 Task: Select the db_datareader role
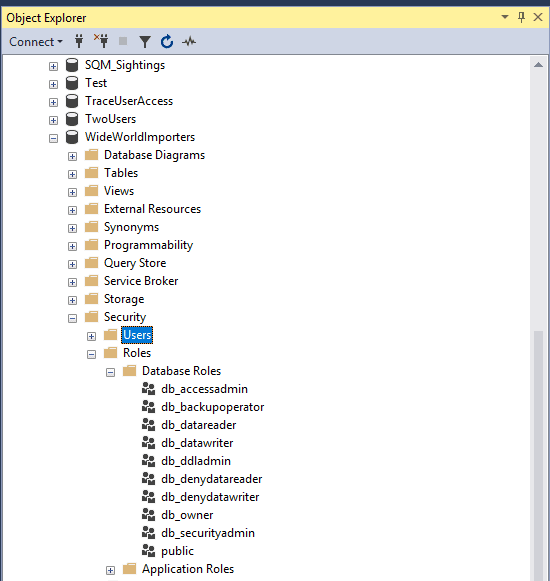tap(199, 425)
